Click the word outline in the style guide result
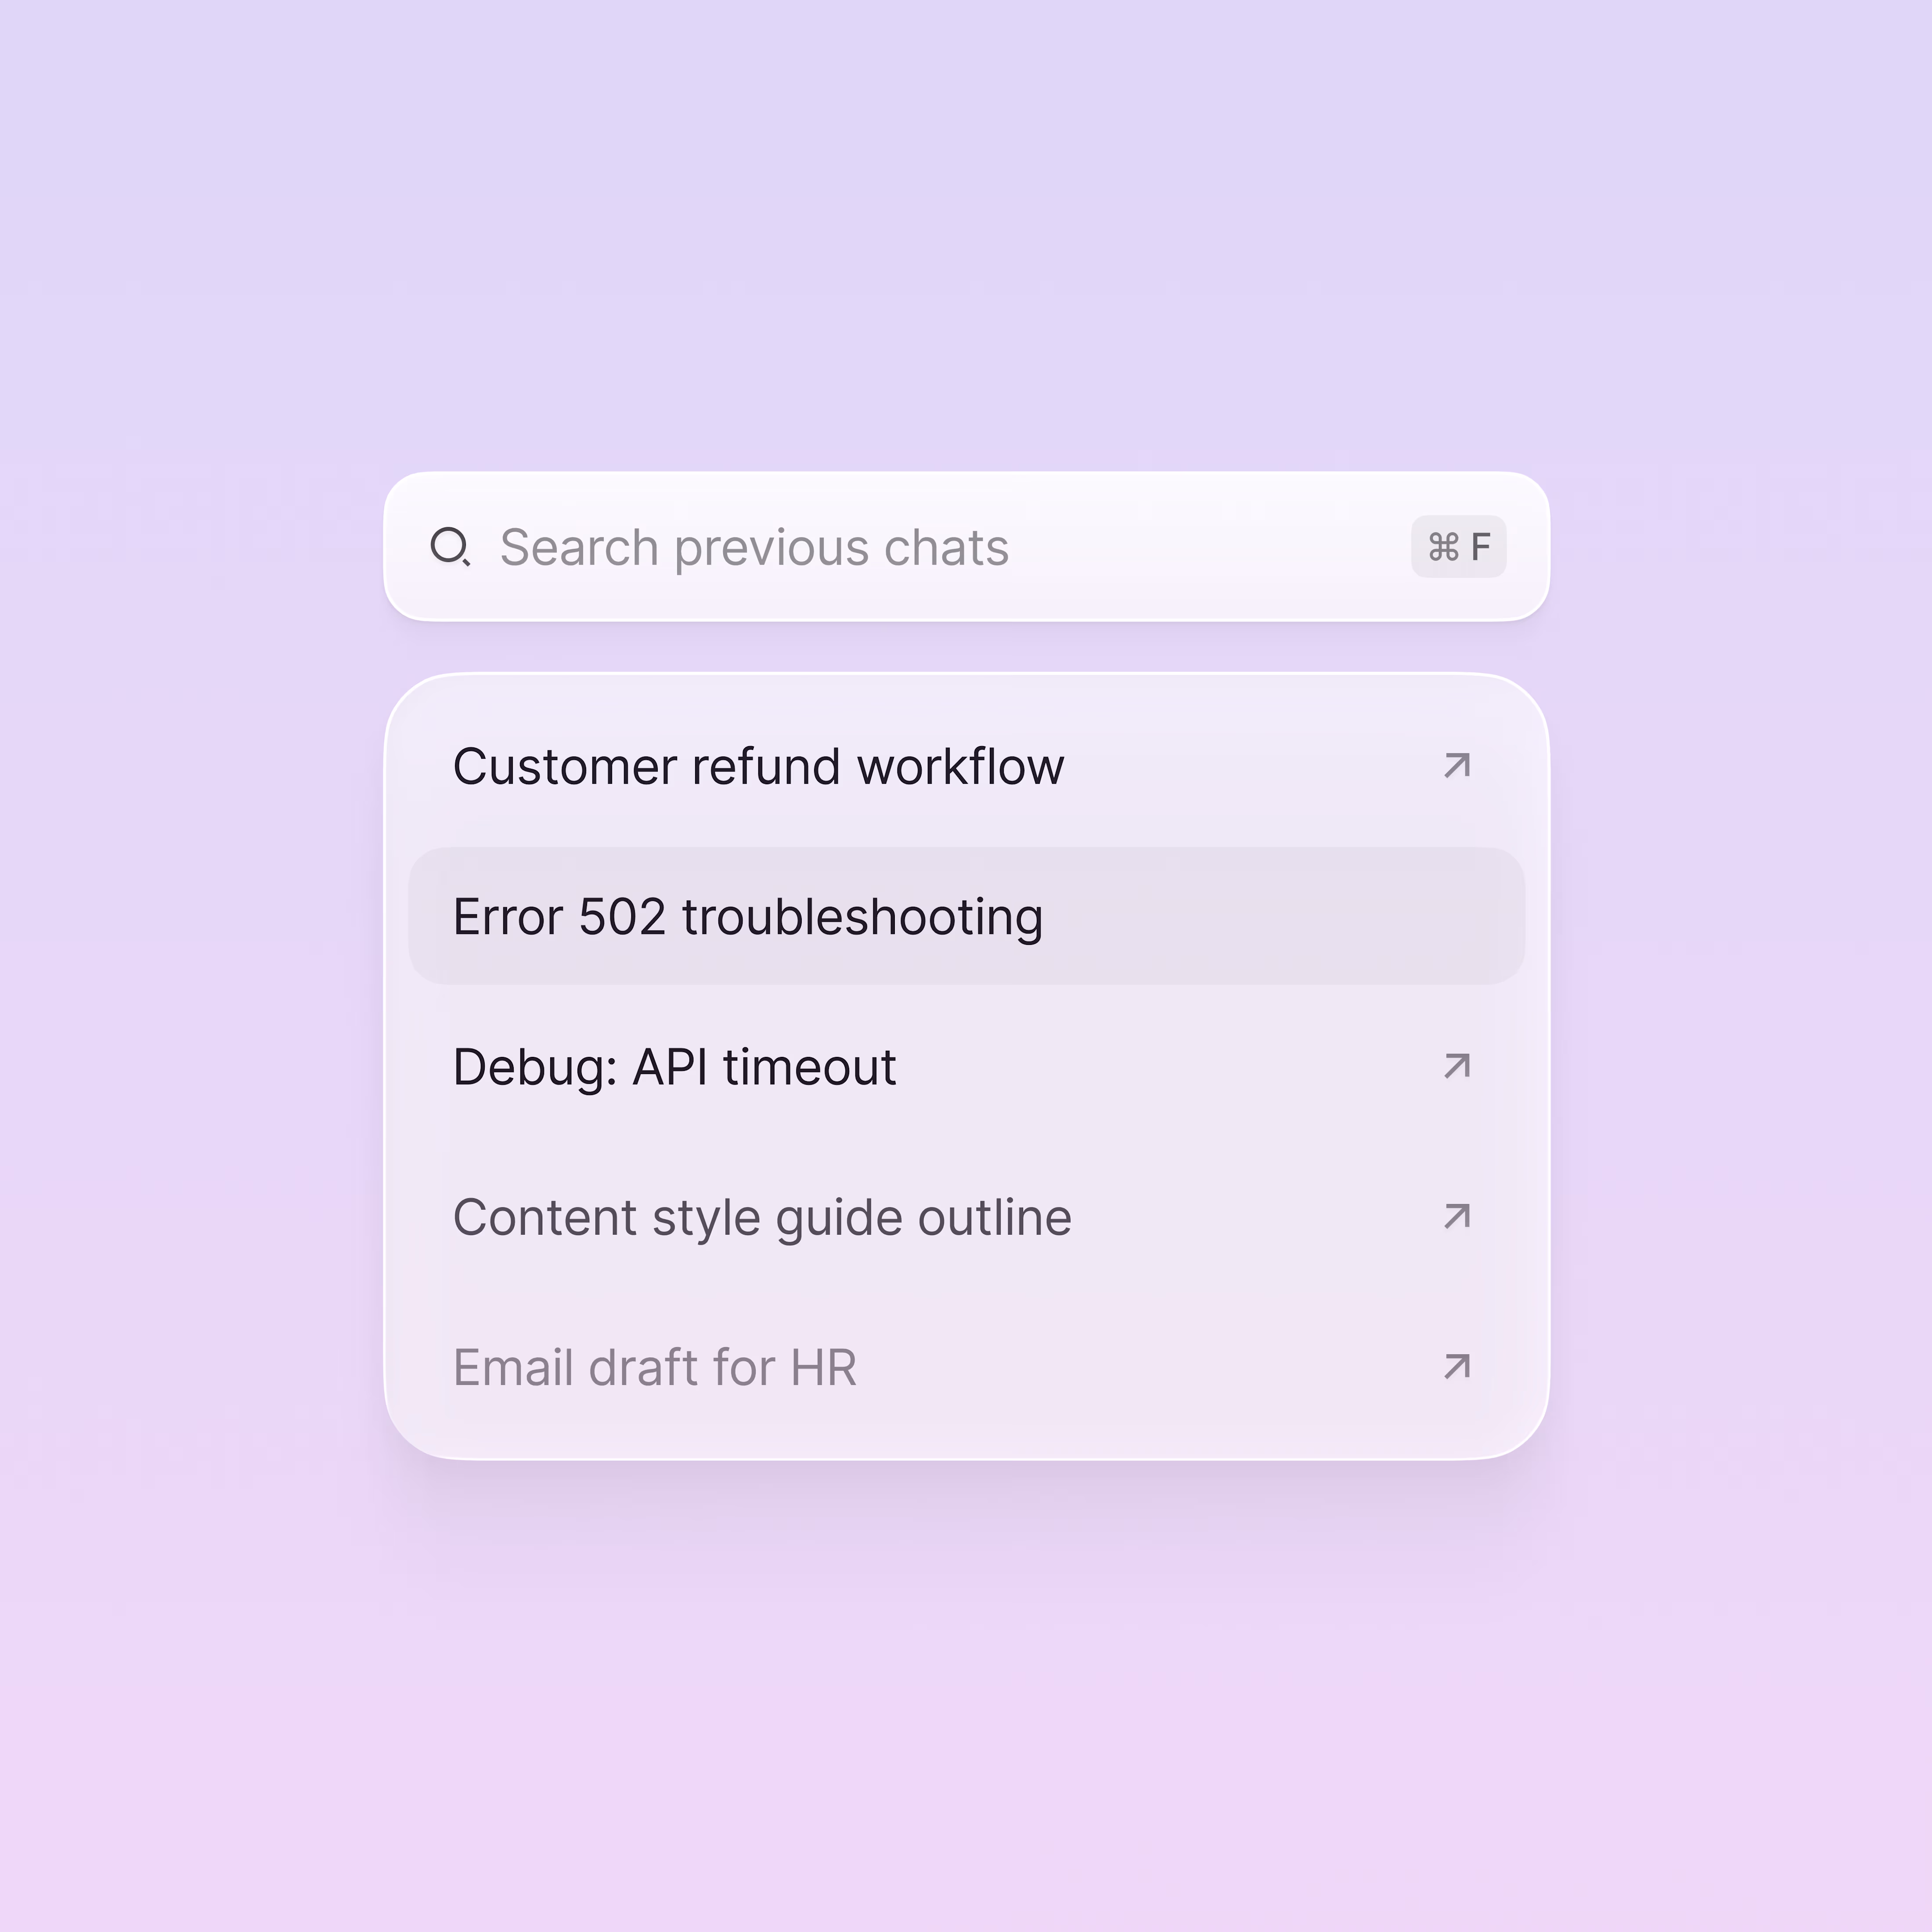Viewport: 1932px width, 1932px height. click(x=995, y=1217)
